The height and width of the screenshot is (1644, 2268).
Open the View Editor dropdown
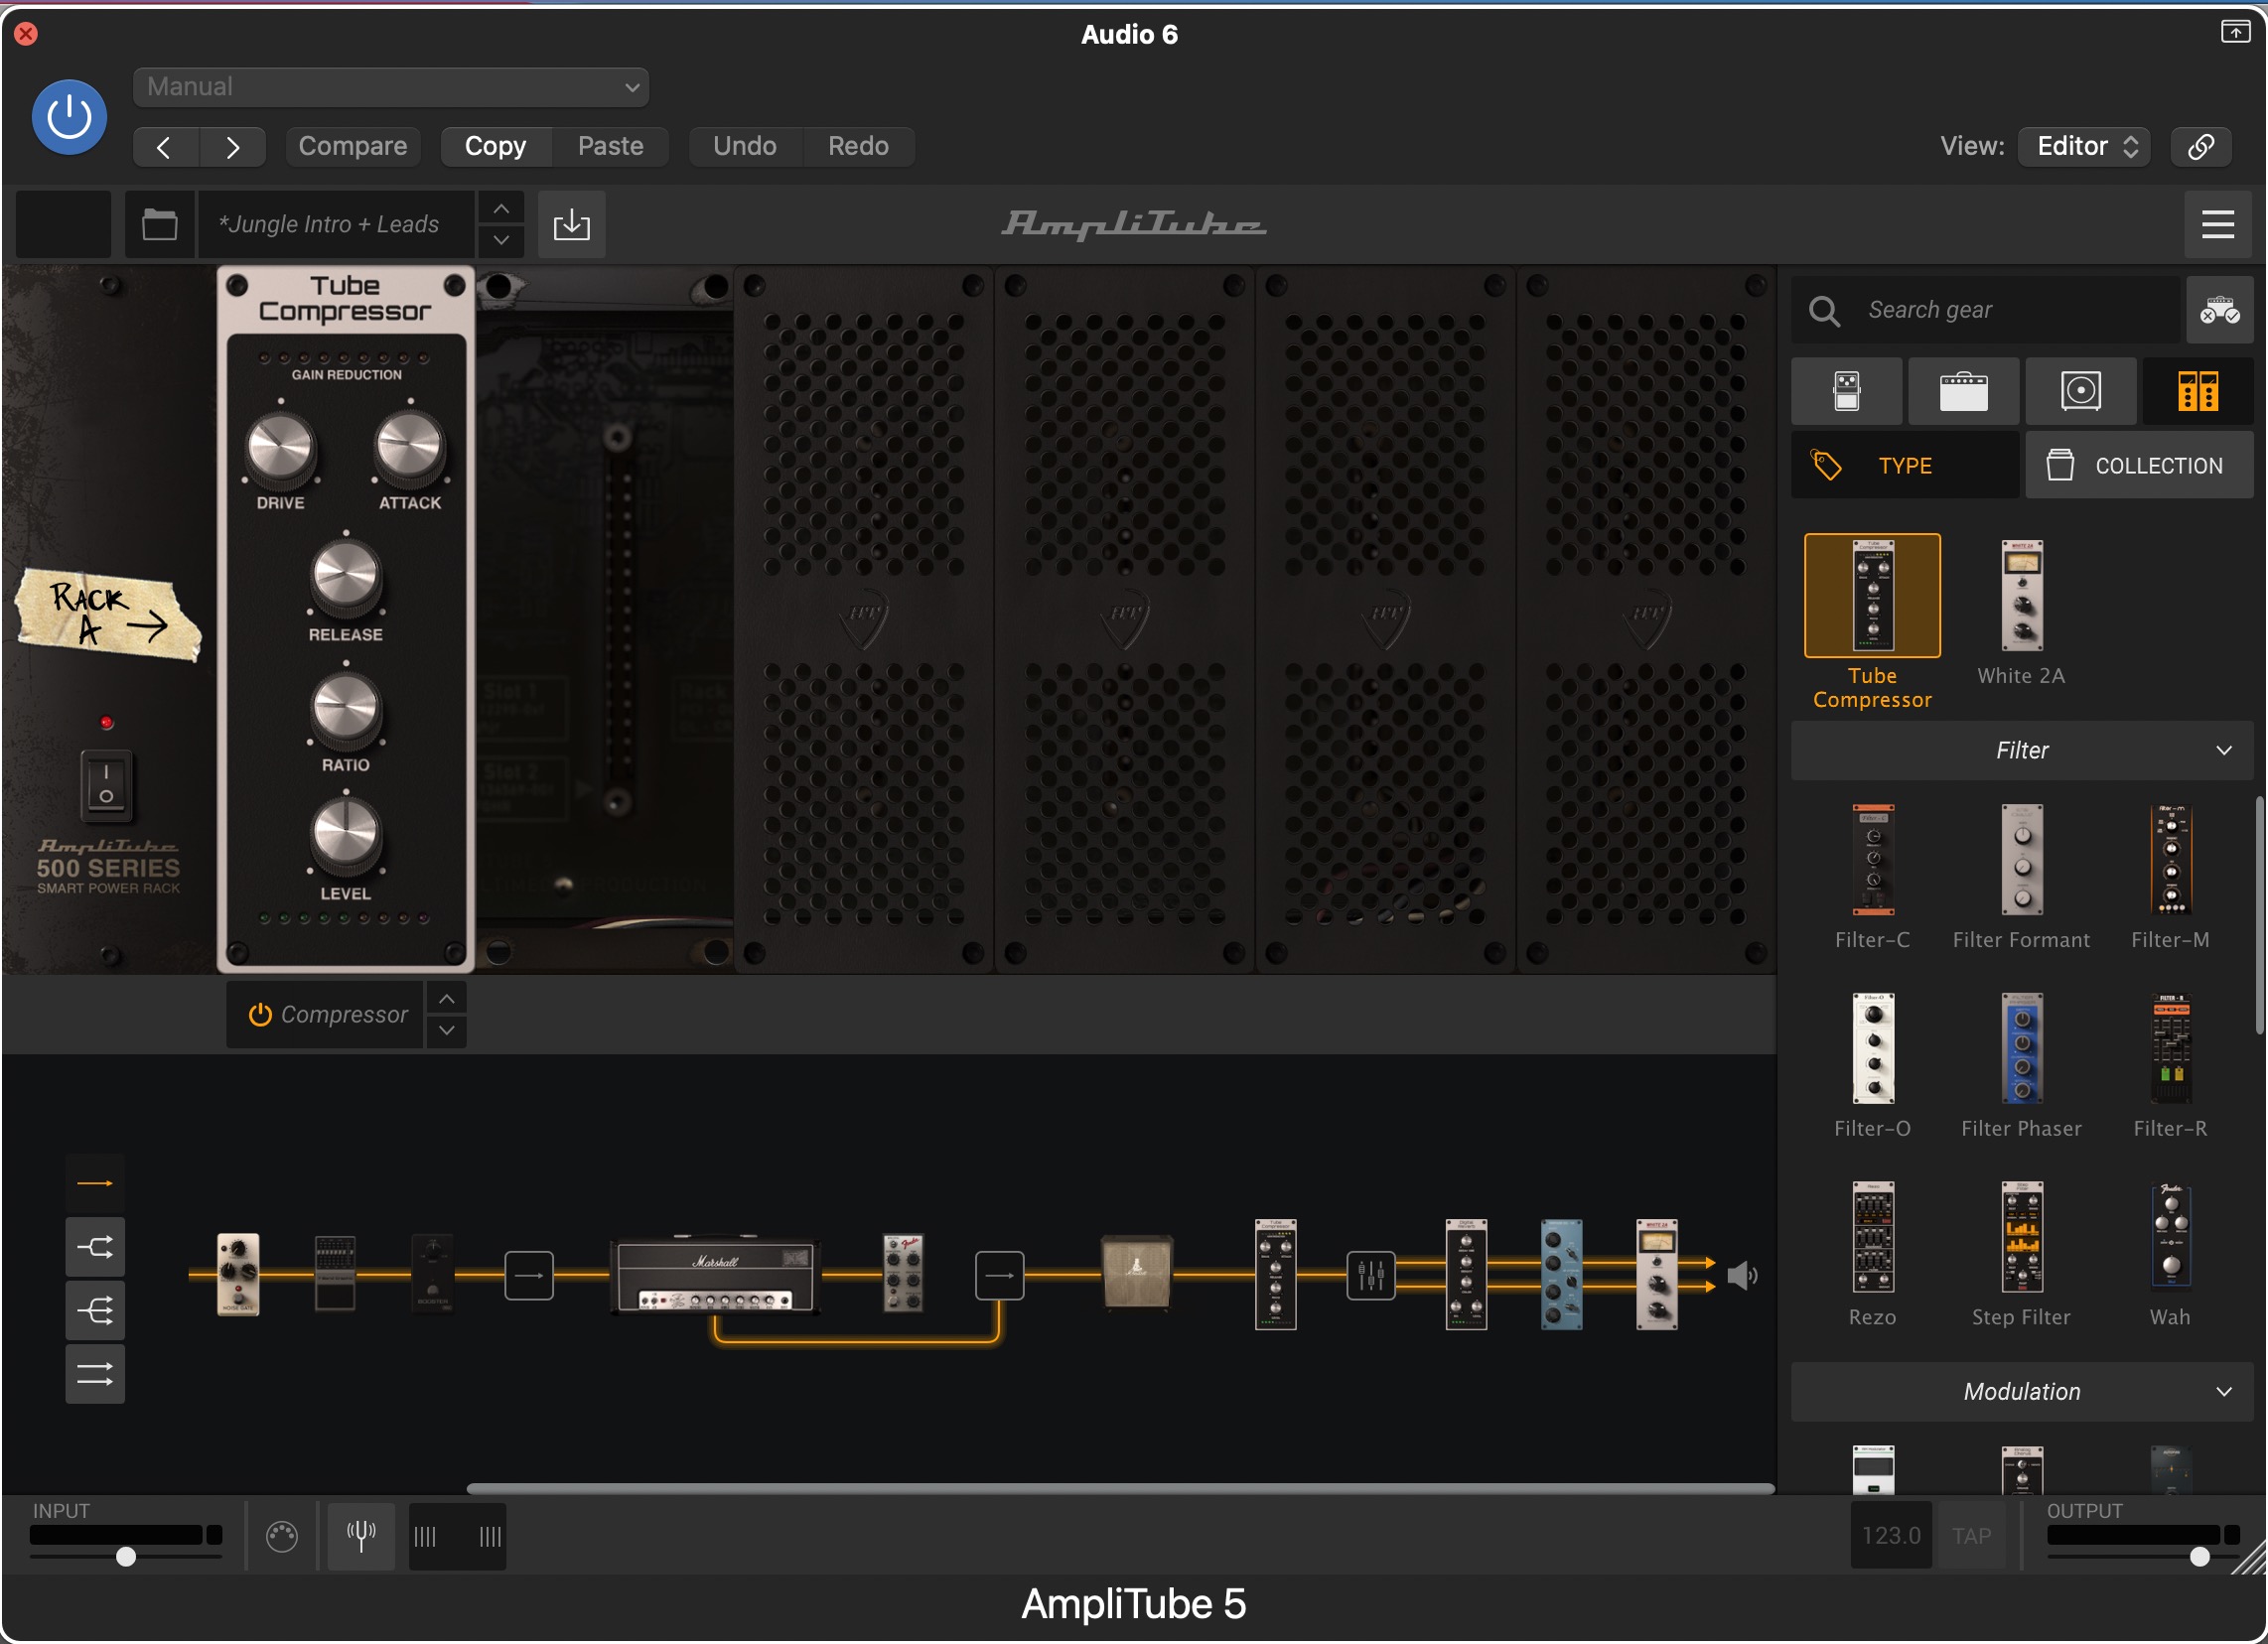(2084, 146)
